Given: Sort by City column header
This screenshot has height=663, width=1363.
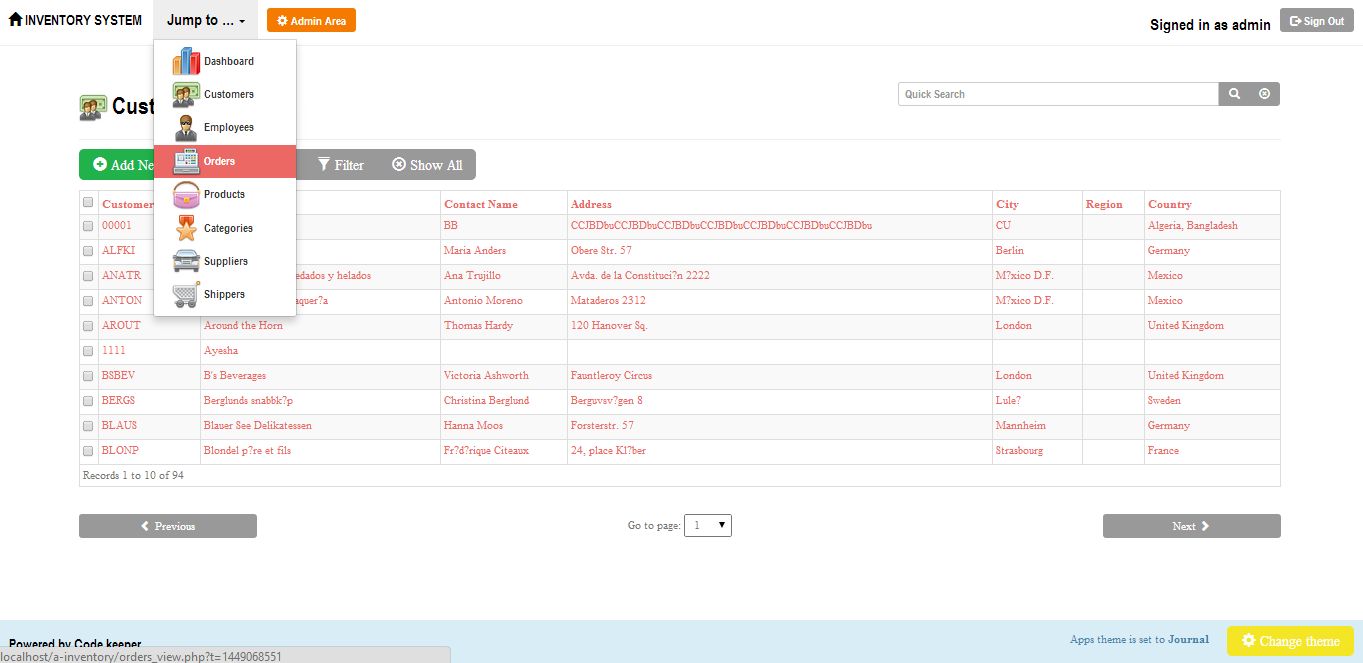Looking at the screenshot, I should coord(1007,204).
